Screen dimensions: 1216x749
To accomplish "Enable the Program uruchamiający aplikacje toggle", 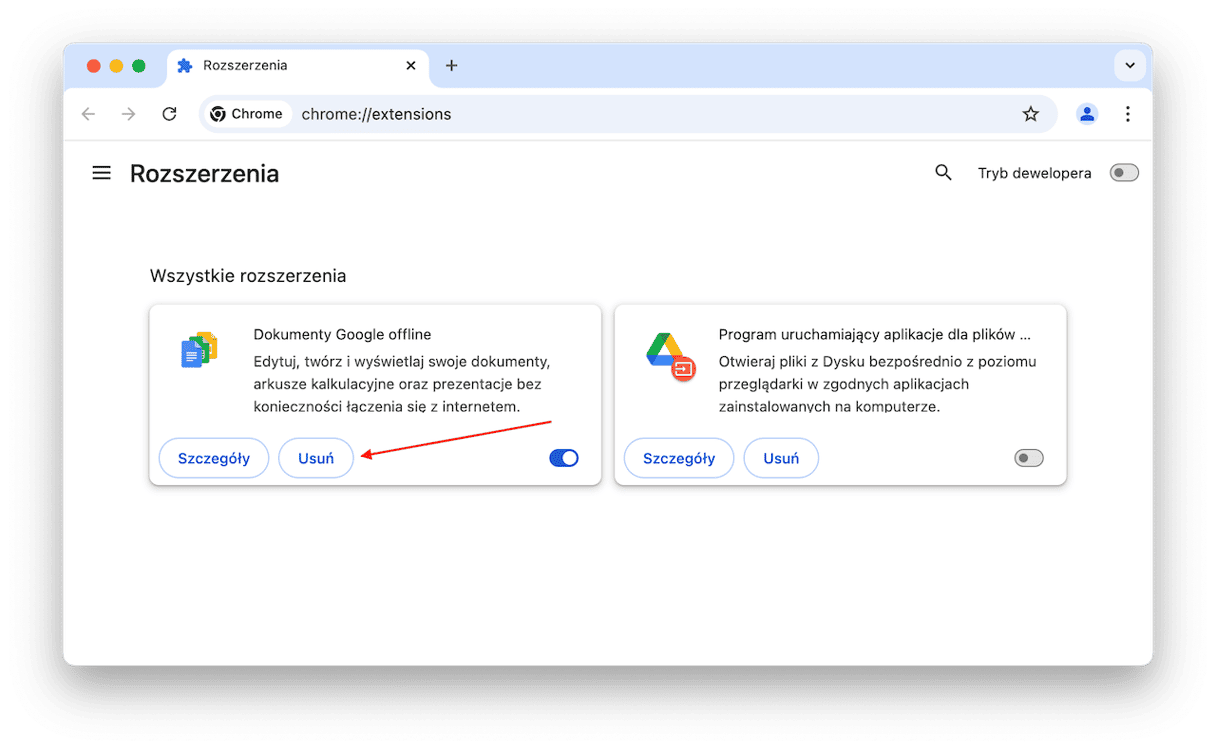I will pyautogui.click(x=1029, y=458).
